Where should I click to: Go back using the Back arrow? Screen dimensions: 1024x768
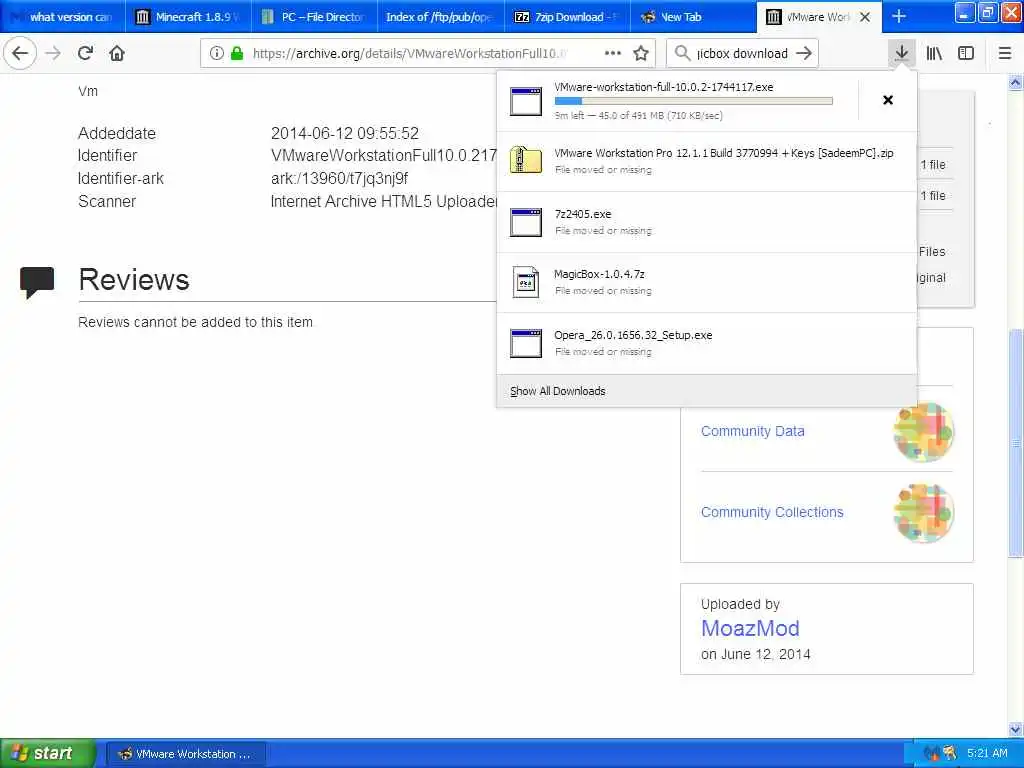20,53
